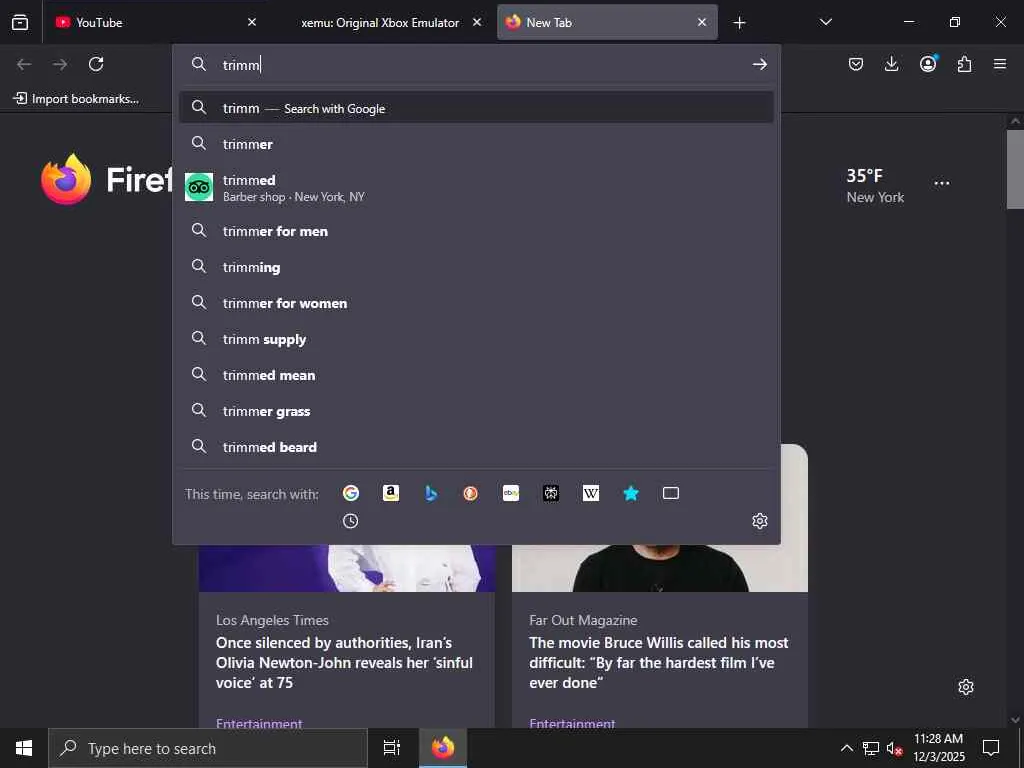1024x768 pixels.
Task: Open search settings gear in dropdown
Action: coord(760,520)
